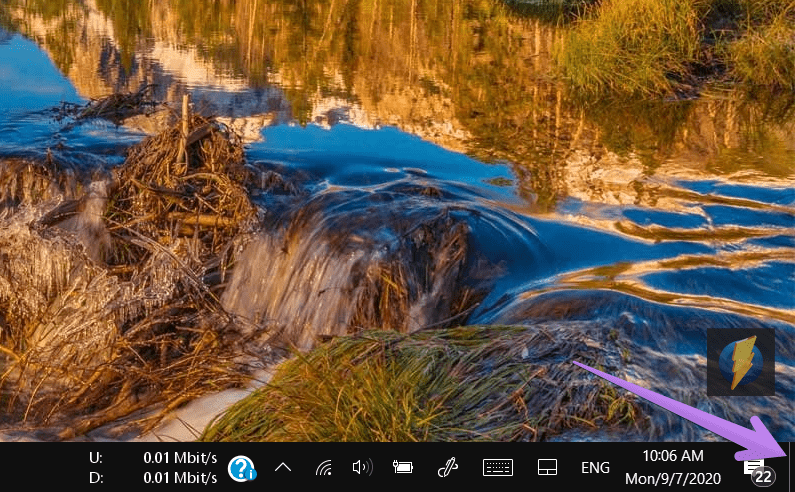The width and height of the screenshot is (795, 492).
Task: Select the download speed 0.01 Mbit/s readout
Action: tap(180, 478)
